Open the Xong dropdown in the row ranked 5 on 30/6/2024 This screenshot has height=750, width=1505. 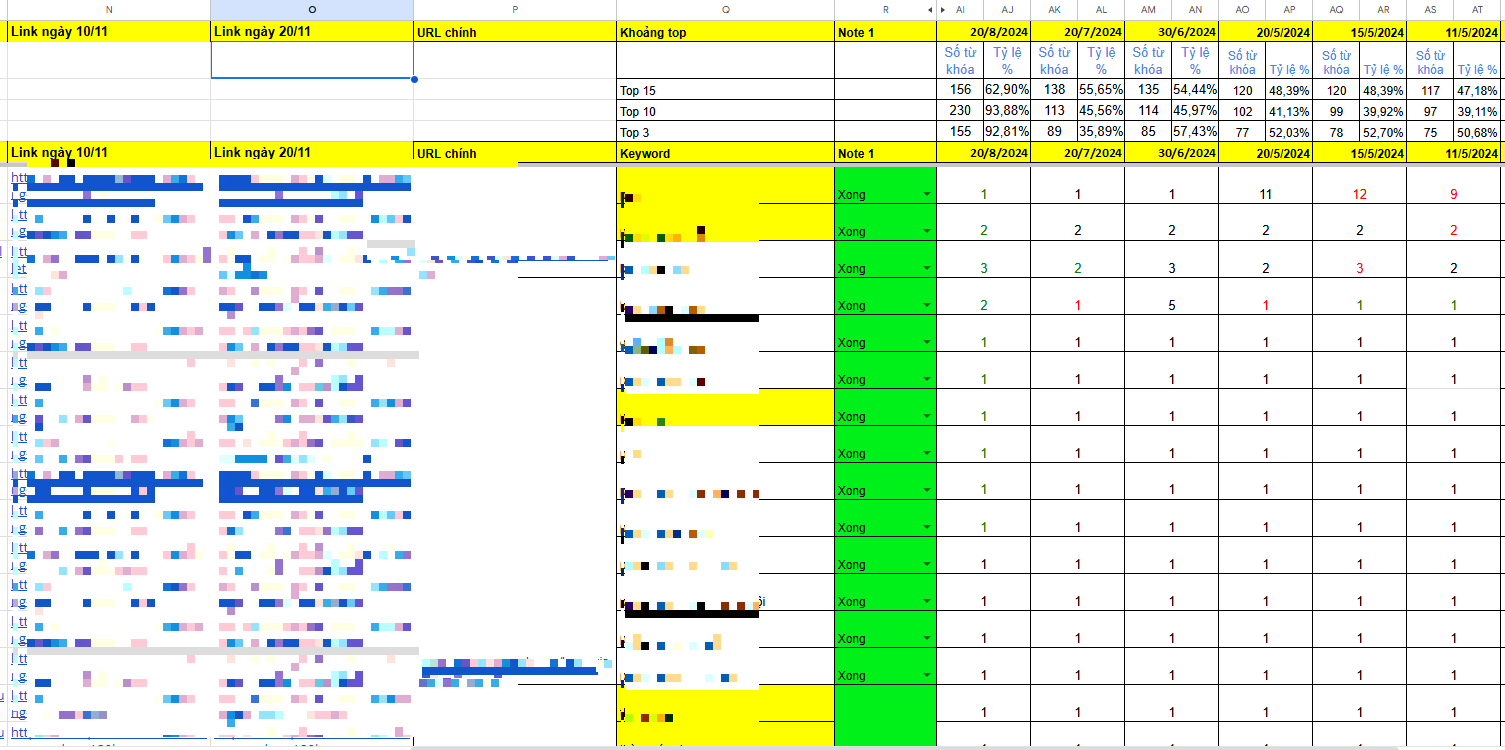(x=926, y=305)
